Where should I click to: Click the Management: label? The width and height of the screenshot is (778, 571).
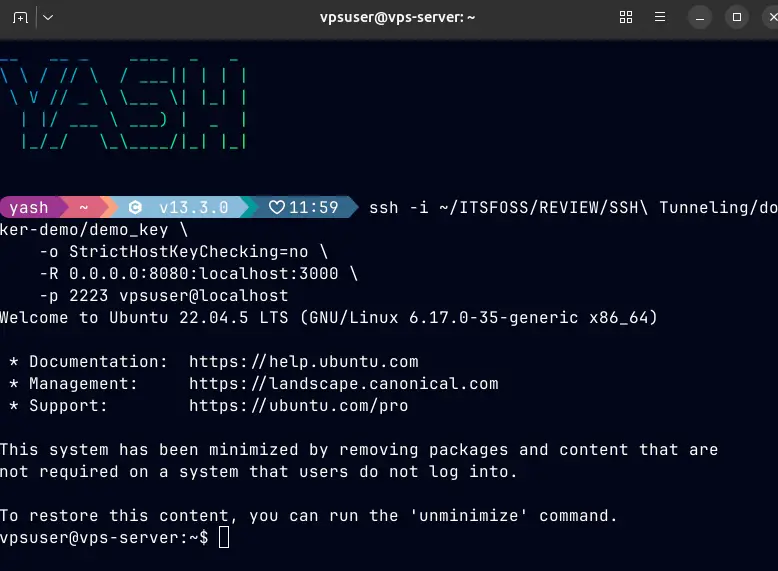coord(83,383)
